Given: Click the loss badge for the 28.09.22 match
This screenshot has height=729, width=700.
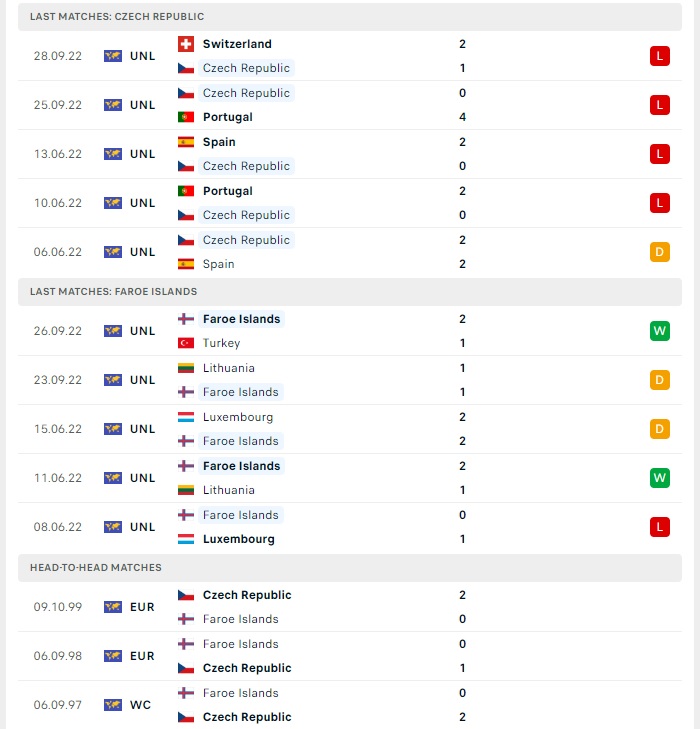Looking at the screenshot, I should pyautogui.click(x=660, y=56).
